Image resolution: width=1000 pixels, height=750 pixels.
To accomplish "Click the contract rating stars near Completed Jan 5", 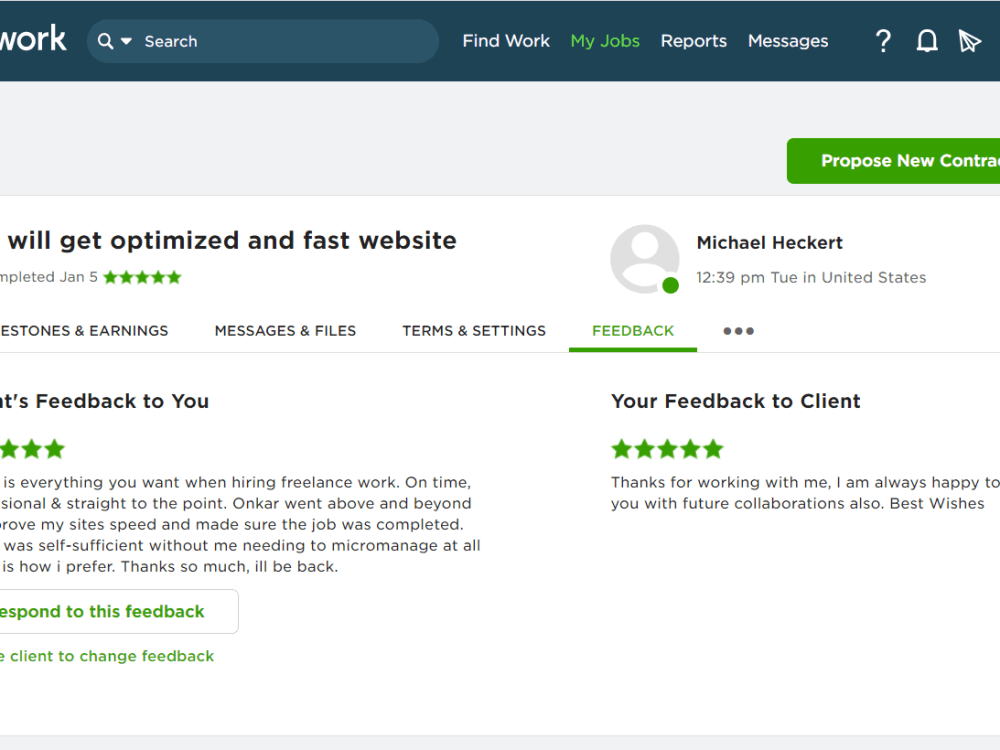I will (x=142, y=277).
